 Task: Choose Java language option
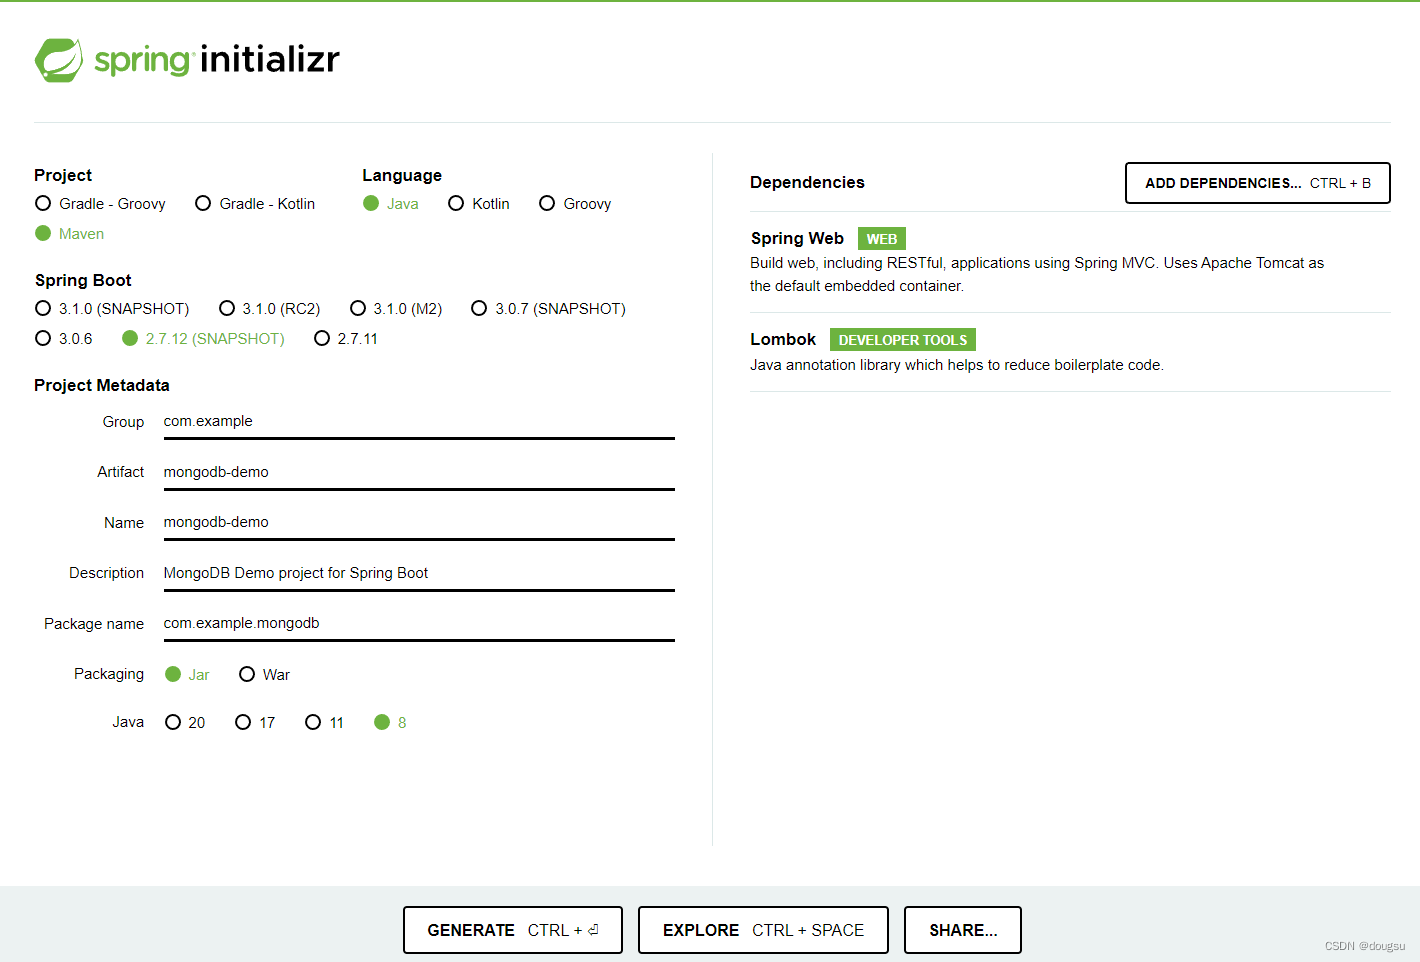pos(391,204)
